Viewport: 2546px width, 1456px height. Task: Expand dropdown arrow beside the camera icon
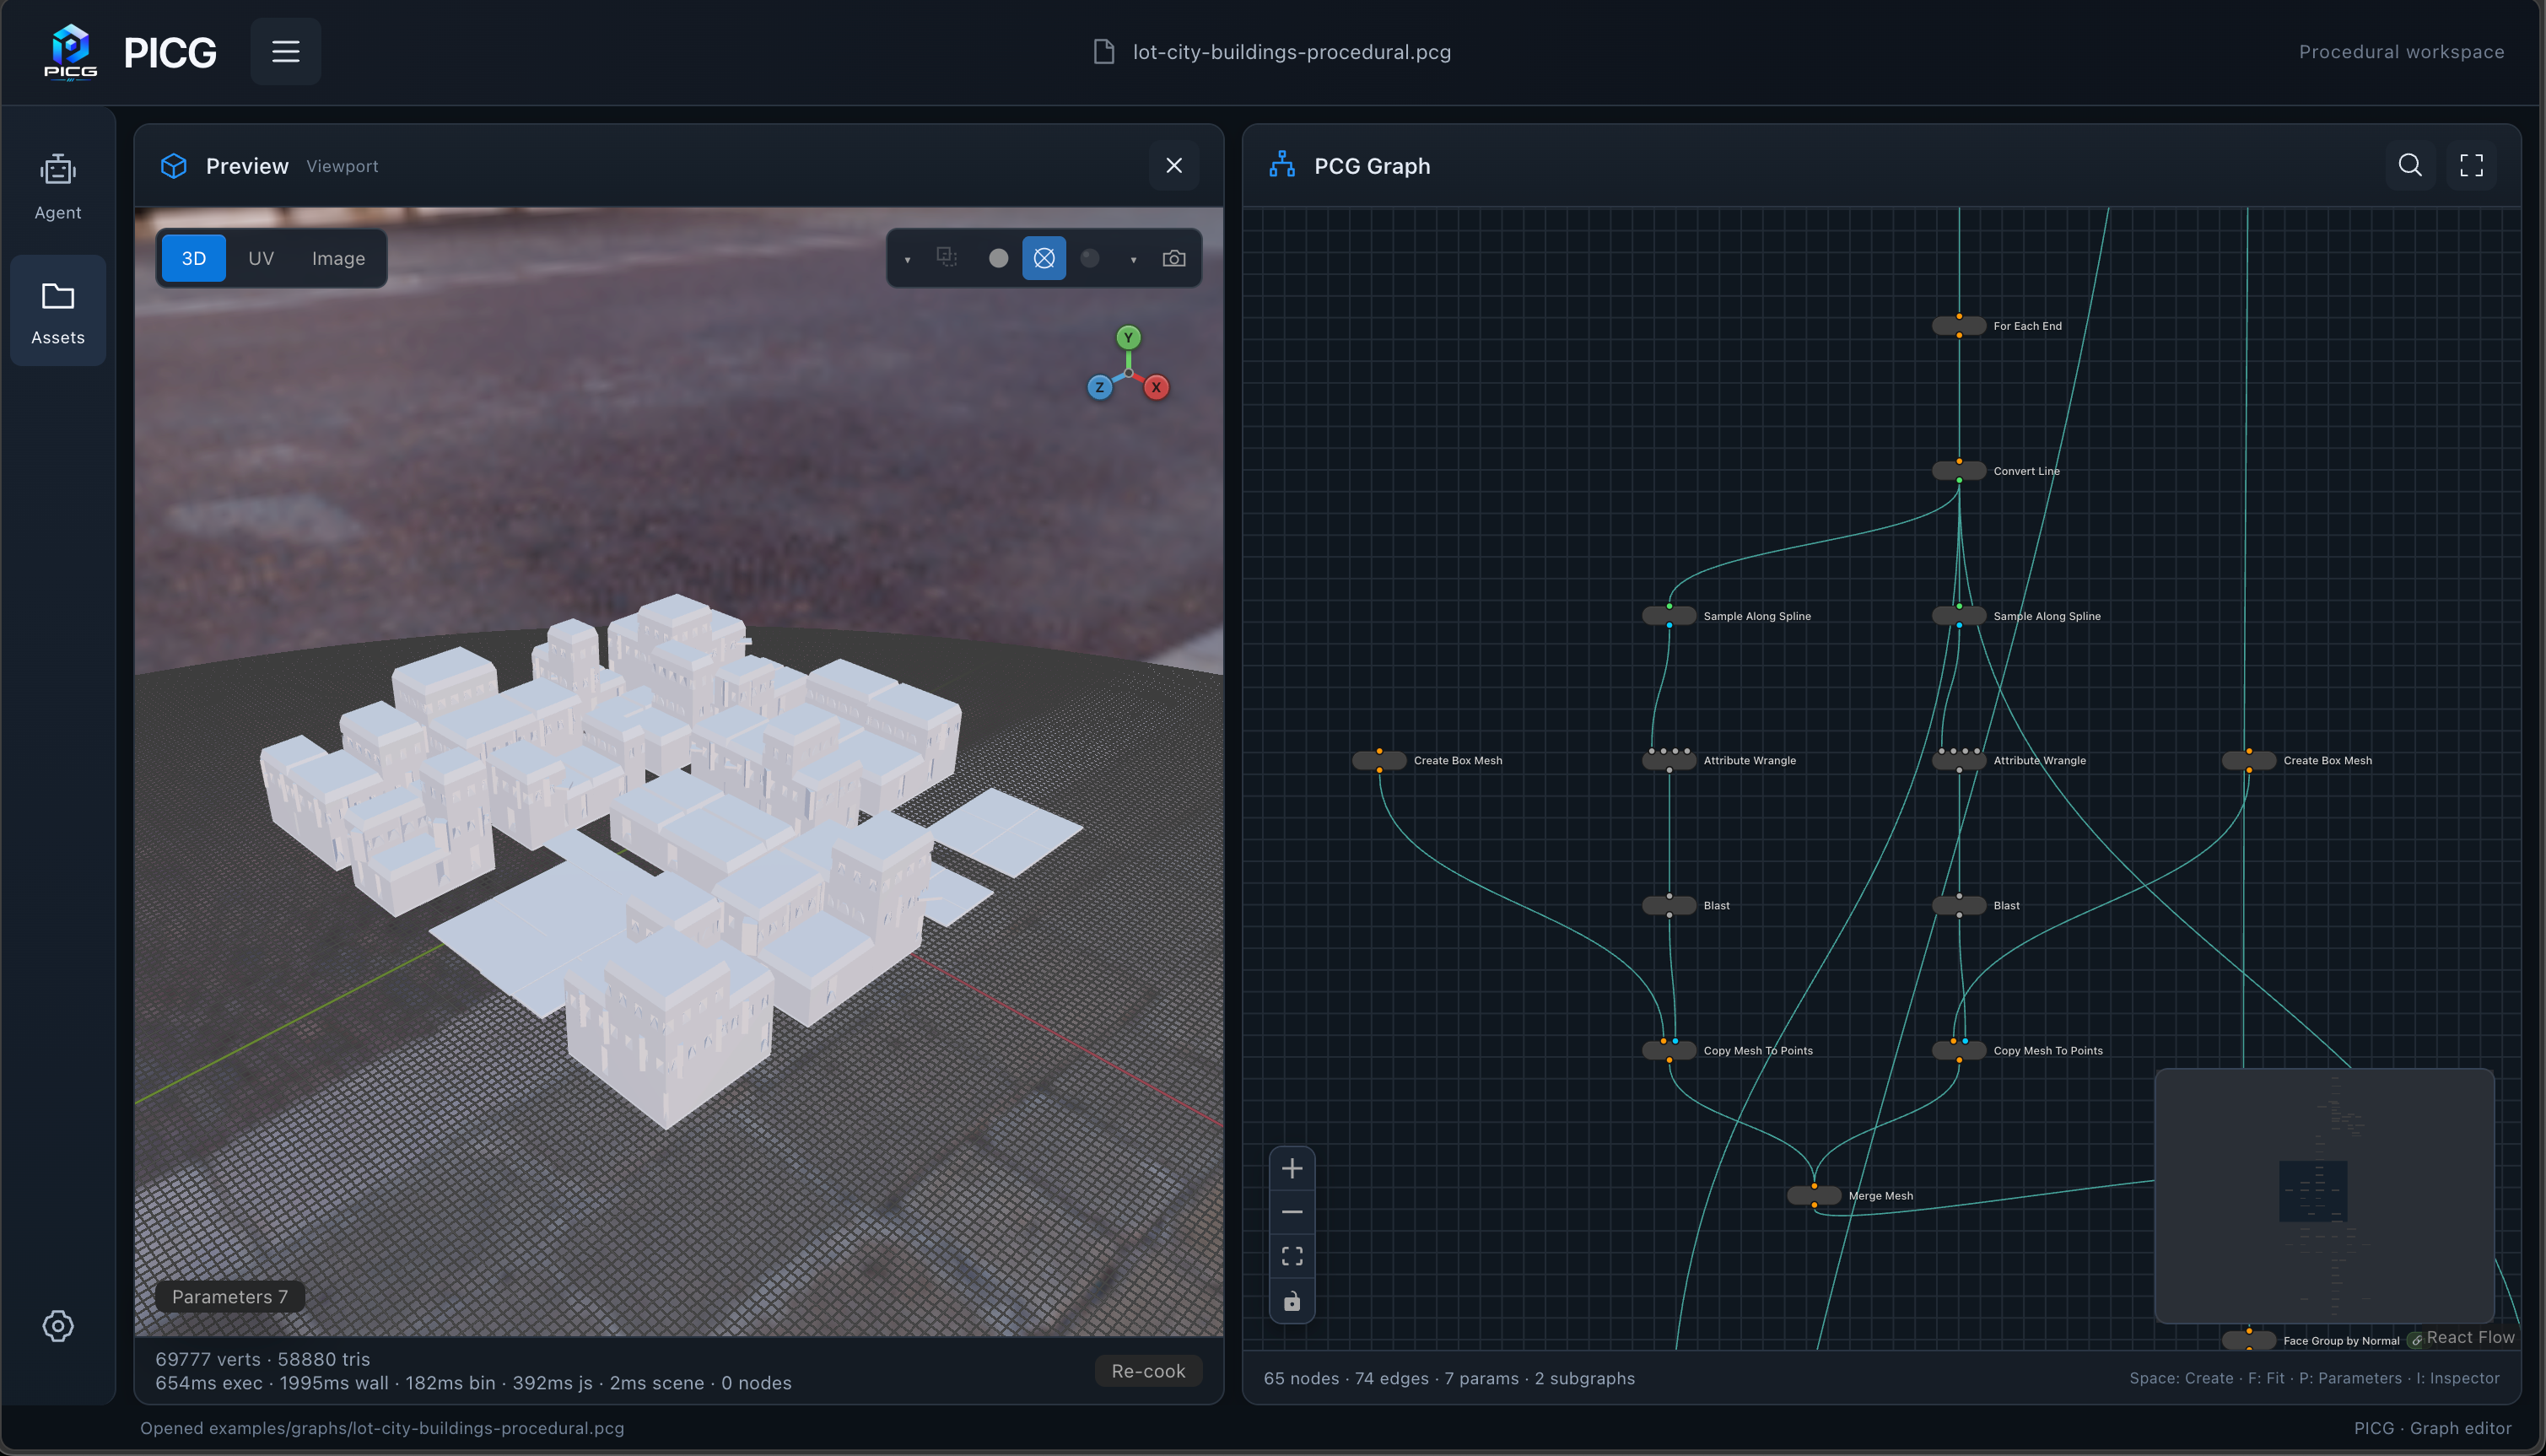coord(1134,259)
